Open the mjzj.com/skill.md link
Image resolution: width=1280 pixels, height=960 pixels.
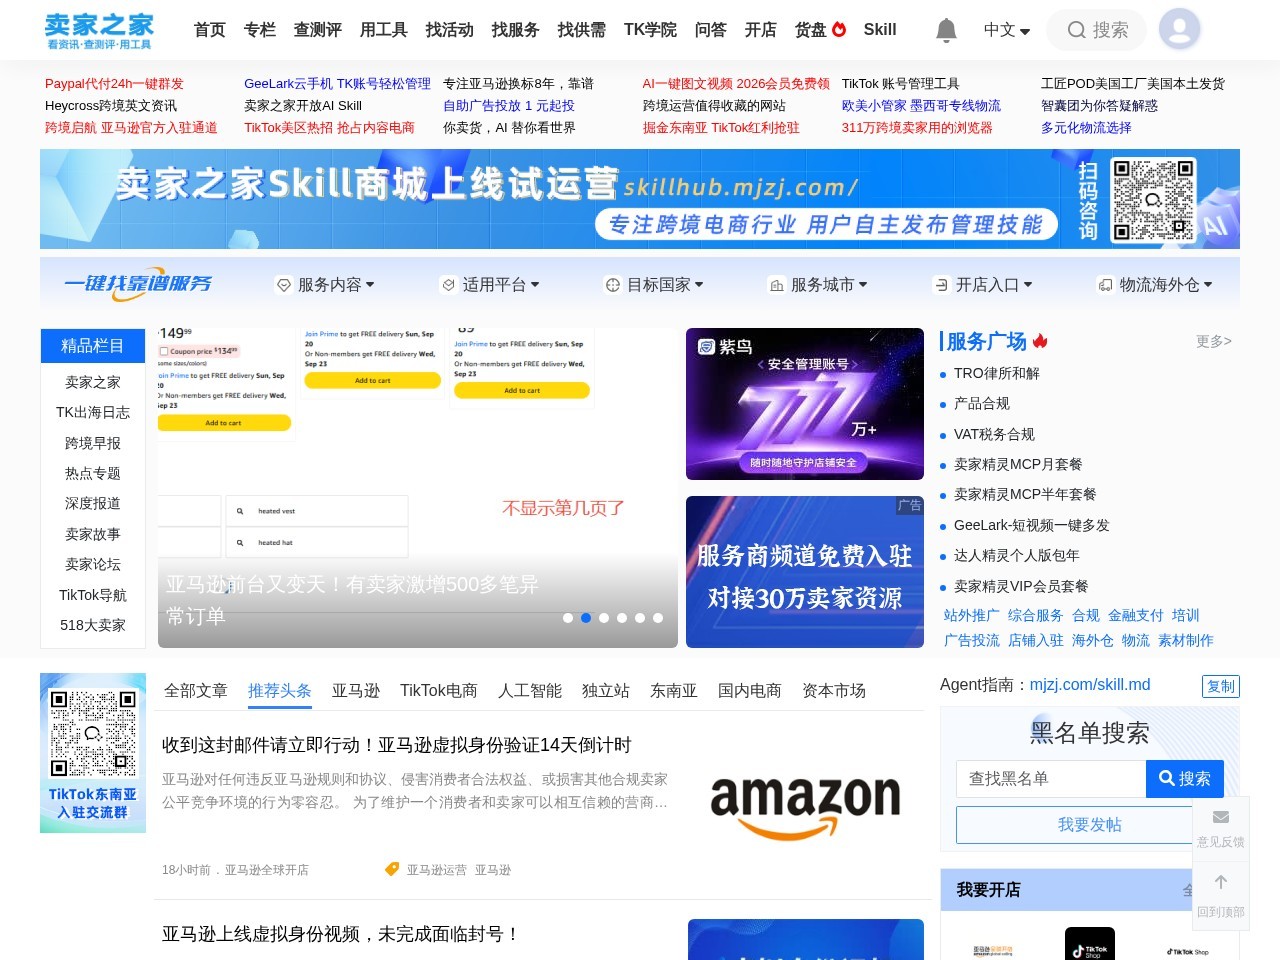click(x=1090, y=685)
